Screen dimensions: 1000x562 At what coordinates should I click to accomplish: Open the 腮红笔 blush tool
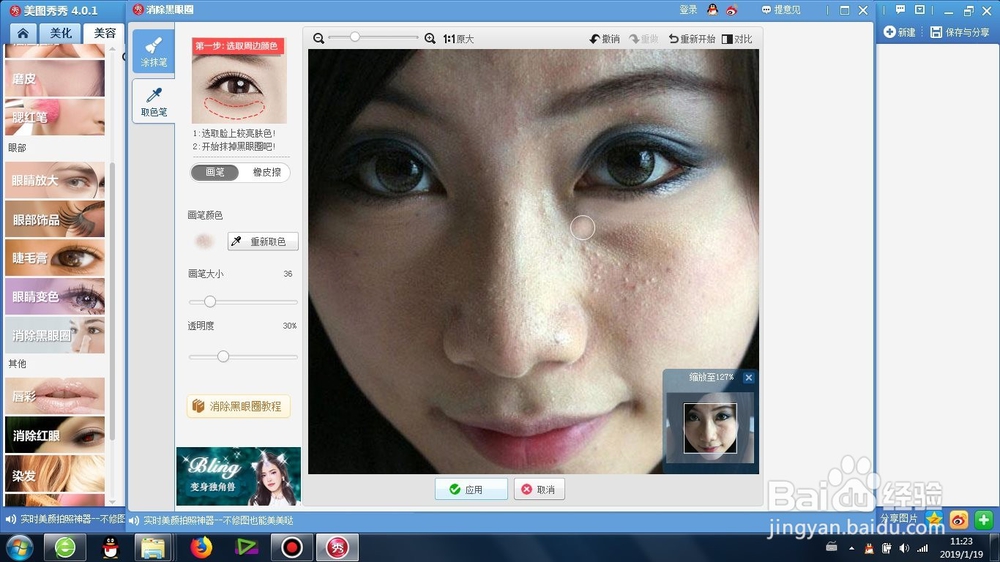click(55, 117)
